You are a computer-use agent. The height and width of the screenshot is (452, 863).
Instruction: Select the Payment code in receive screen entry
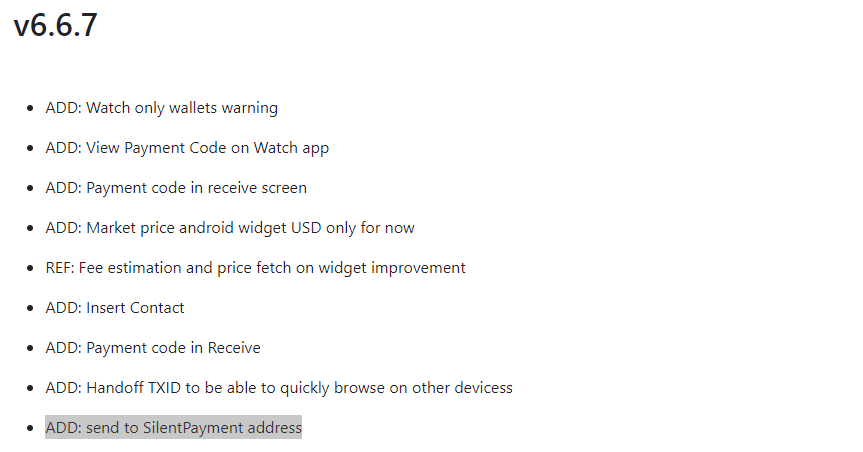[176, 188]
